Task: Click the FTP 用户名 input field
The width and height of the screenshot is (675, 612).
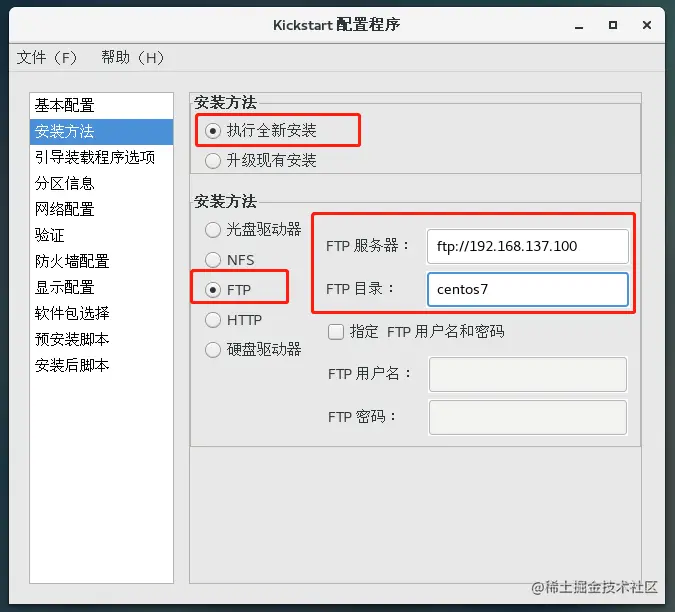Action: click(527, 374)
